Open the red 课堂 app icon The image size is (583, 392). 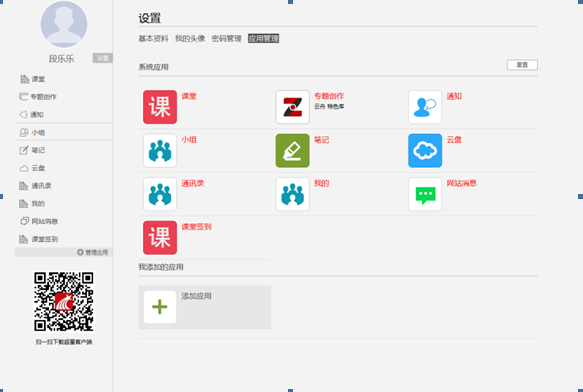pos(160,107)
